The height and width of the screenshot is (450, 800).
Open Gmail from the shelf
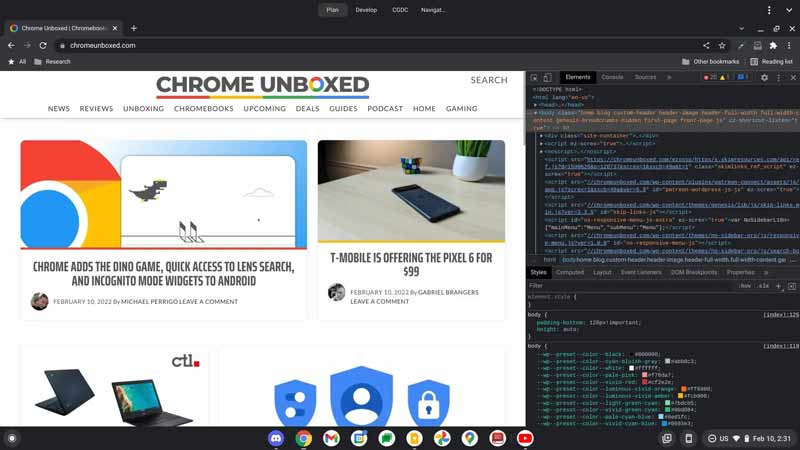(x=331, y=438)
